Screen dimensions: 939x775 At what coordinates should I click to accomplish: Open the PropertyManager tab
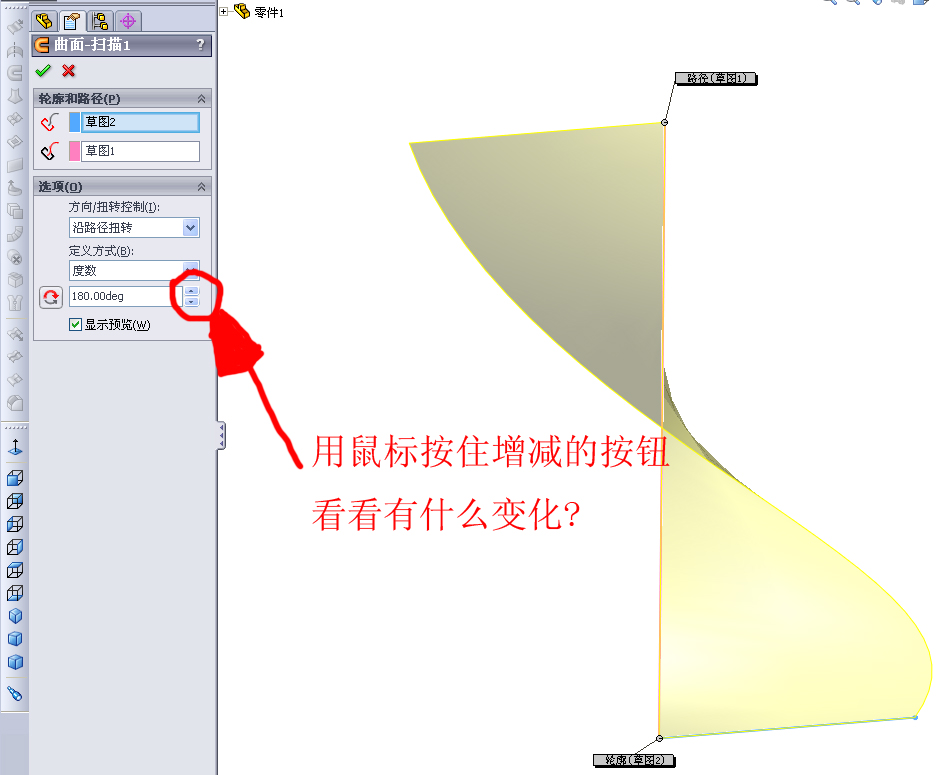tap(72, 22)
